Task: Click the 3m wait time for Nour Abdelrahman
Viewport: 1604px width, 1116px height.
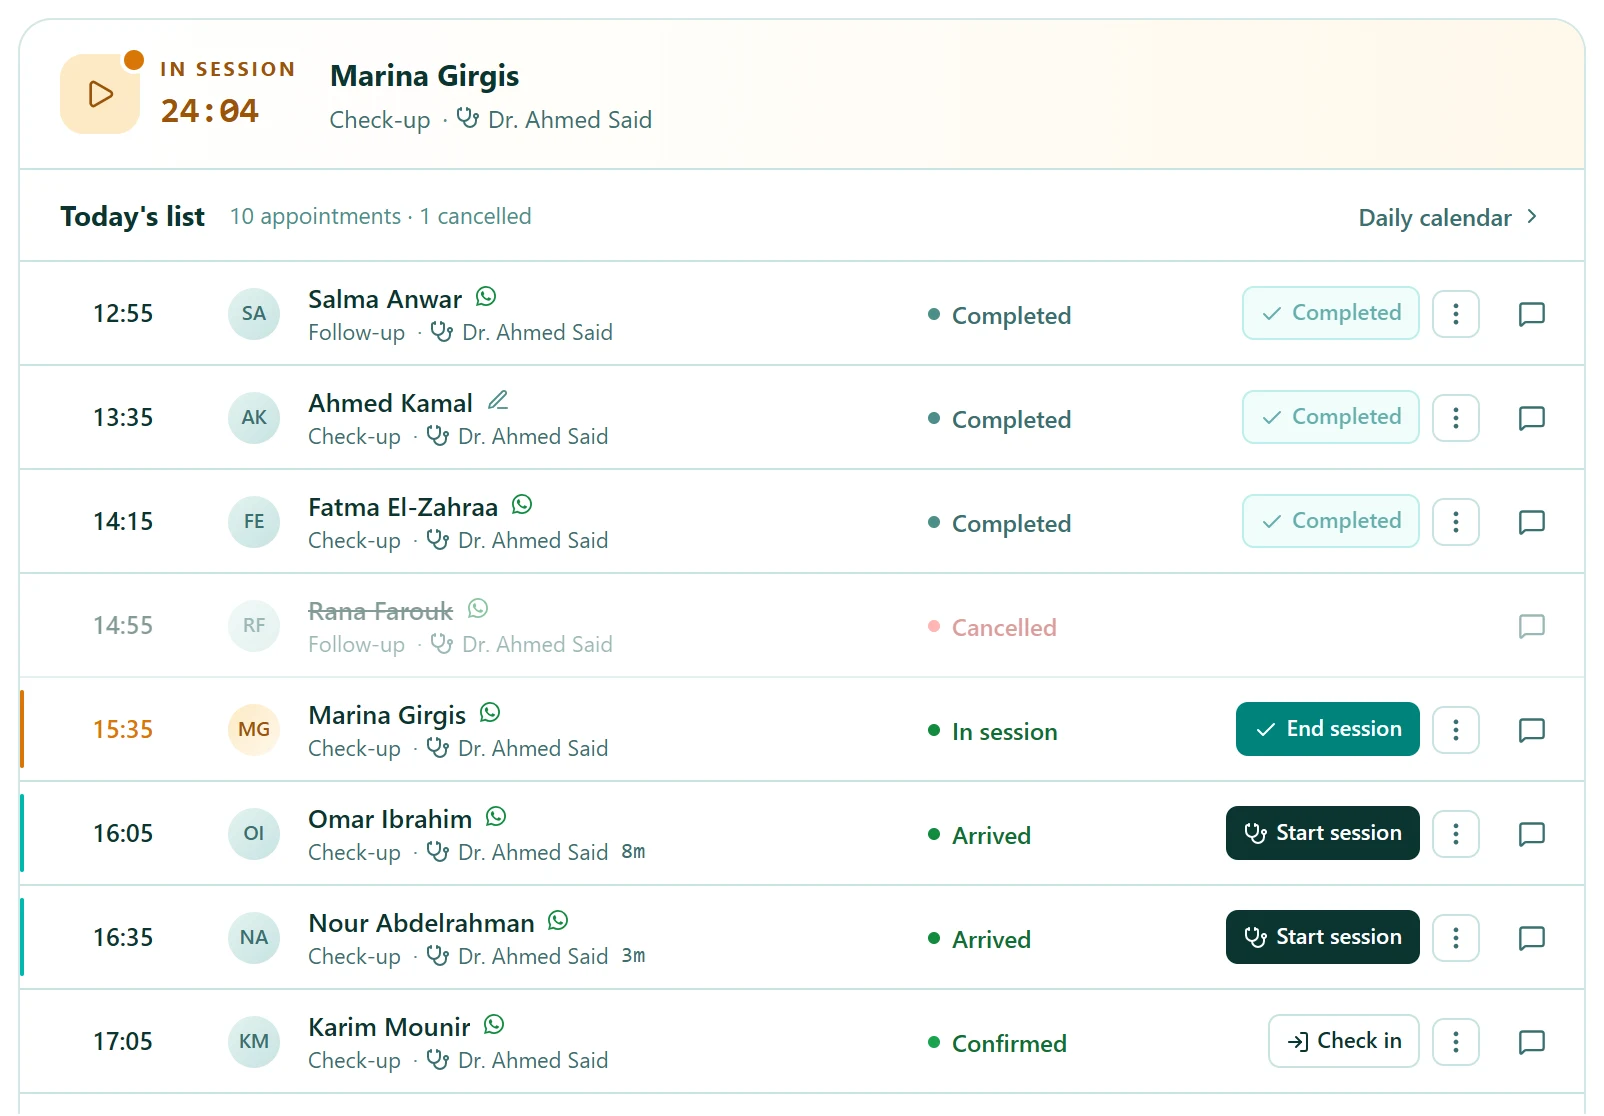Action: (x=633, y=956)
